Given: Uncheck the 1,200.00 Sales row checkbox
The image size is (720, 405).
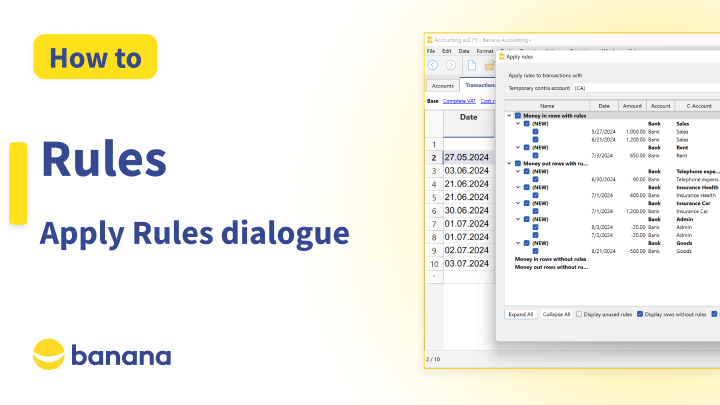Looking at the screenshot, I should point(535,140).
